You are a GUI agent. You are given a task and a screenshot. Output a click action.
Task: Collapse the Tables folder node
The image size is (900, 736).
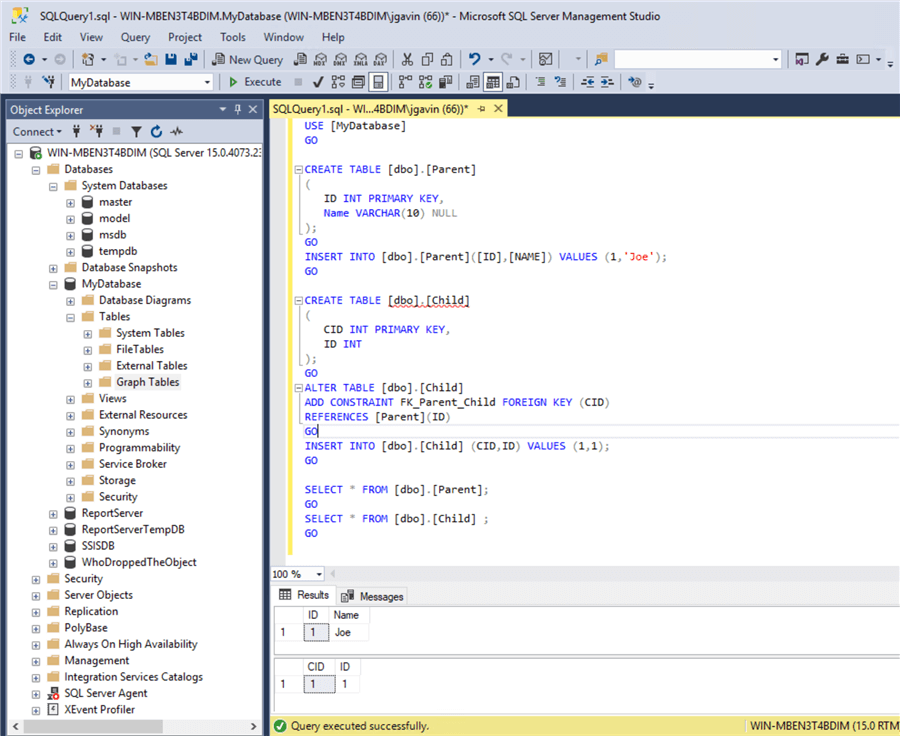[70, 317]
